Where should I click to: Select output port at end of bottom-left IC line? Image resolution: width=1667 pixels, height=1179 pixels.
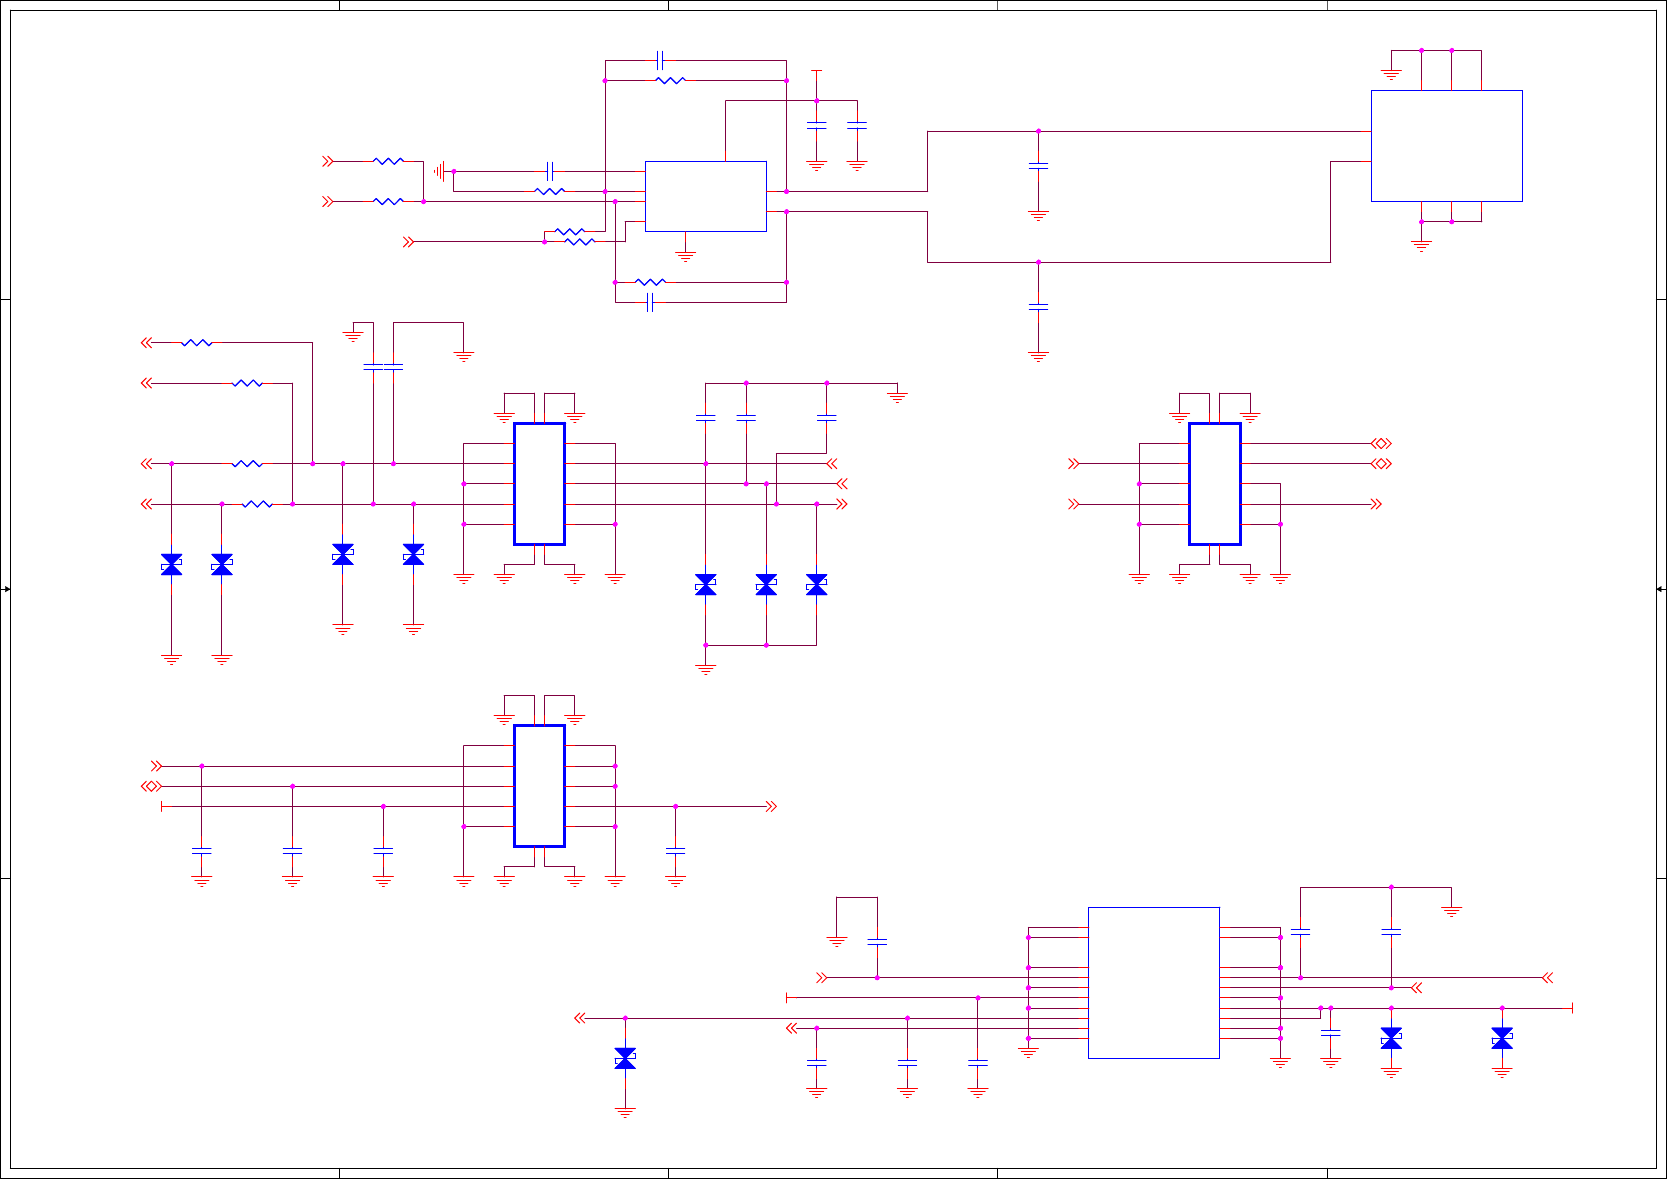click(x=771, y=806)
